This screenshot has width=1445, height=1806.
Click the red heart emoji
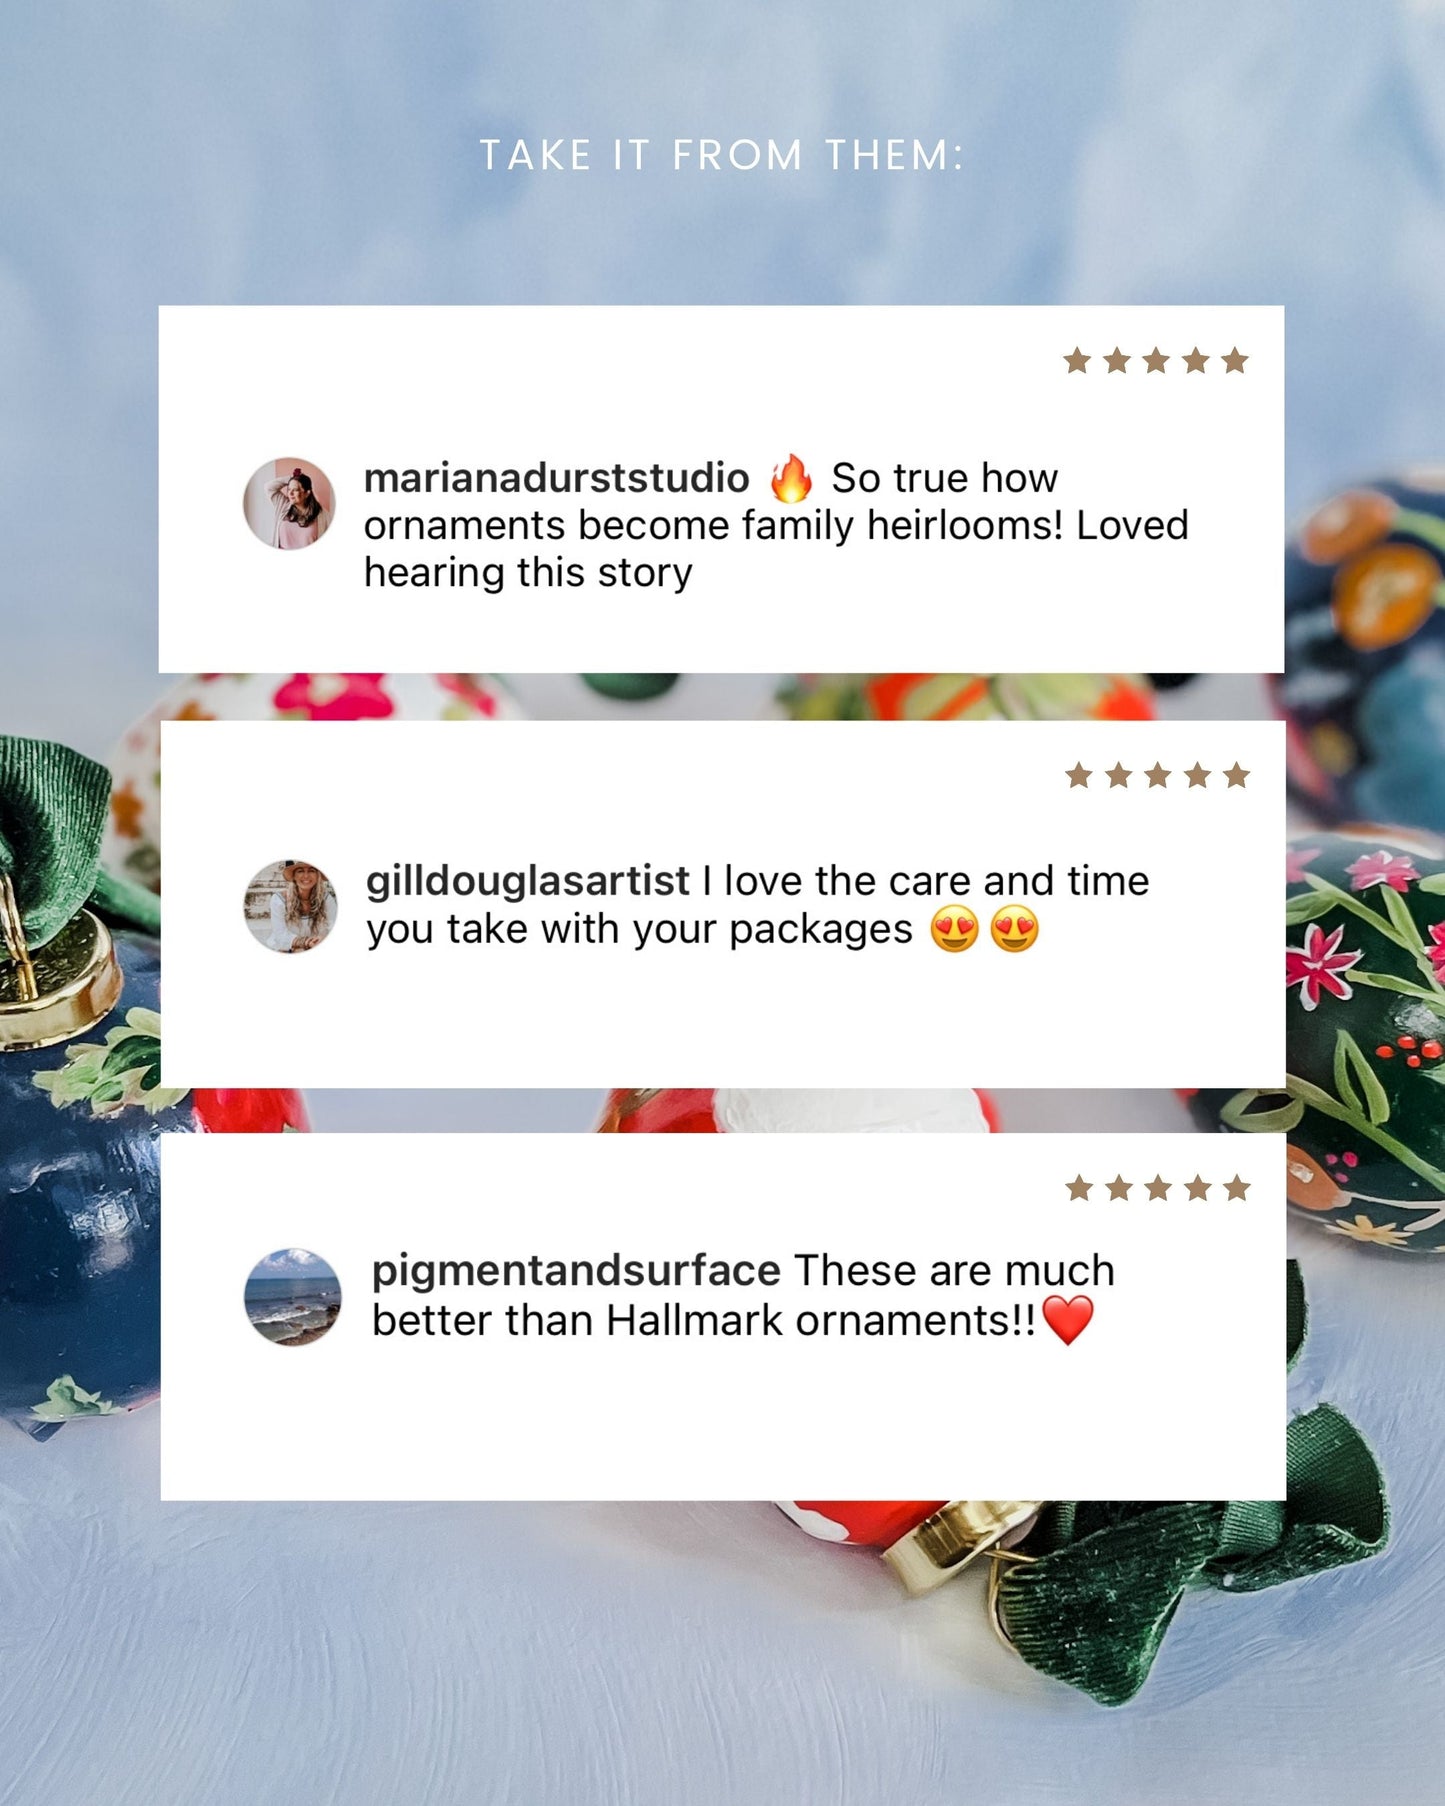1068,1320
